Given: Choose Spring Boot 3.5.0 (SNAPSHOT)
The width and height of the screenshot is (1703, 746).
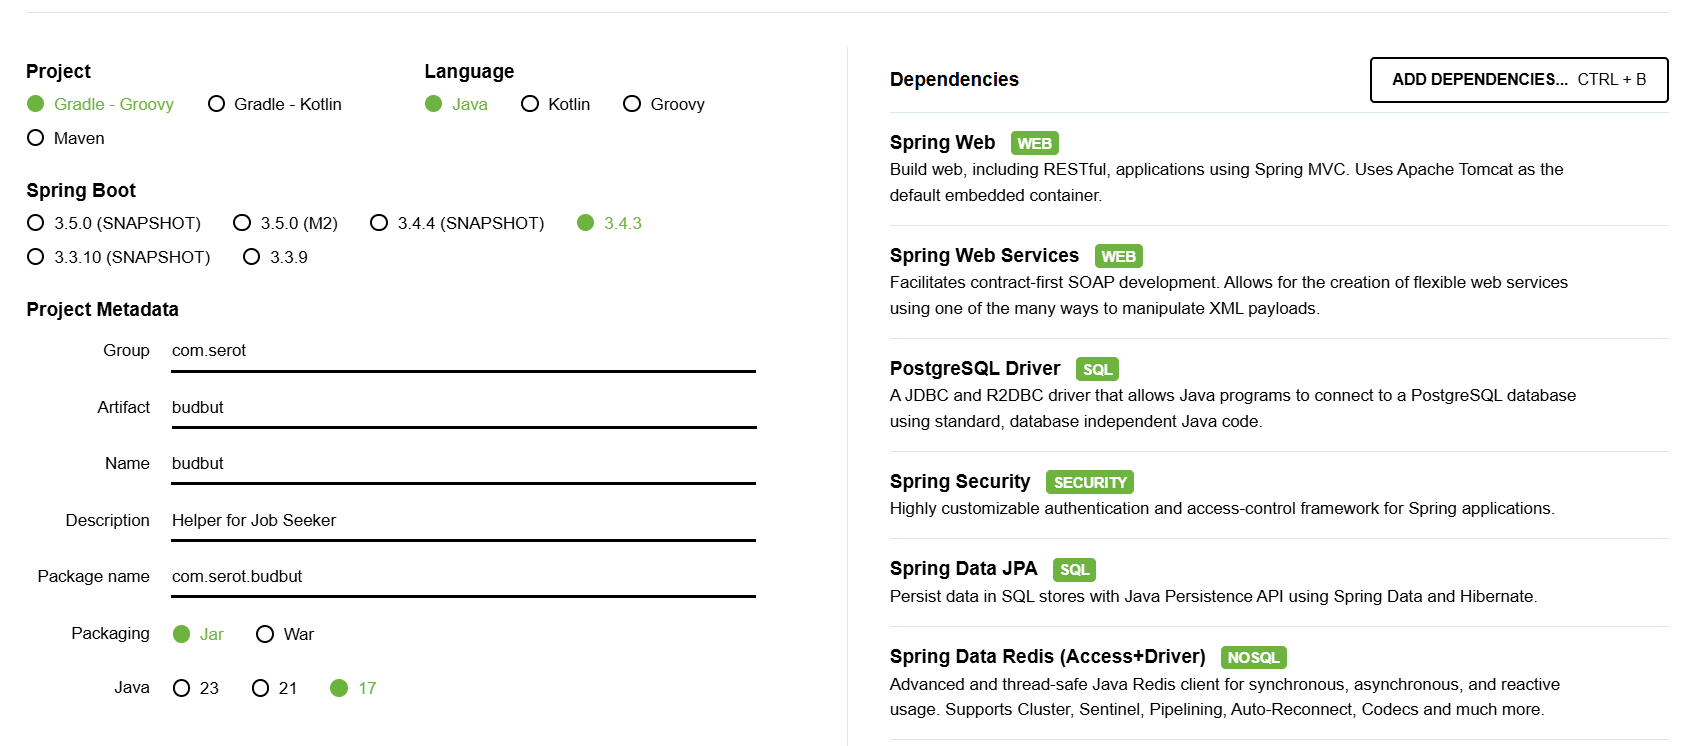Looking at the screenshot, I should (114, 223).
